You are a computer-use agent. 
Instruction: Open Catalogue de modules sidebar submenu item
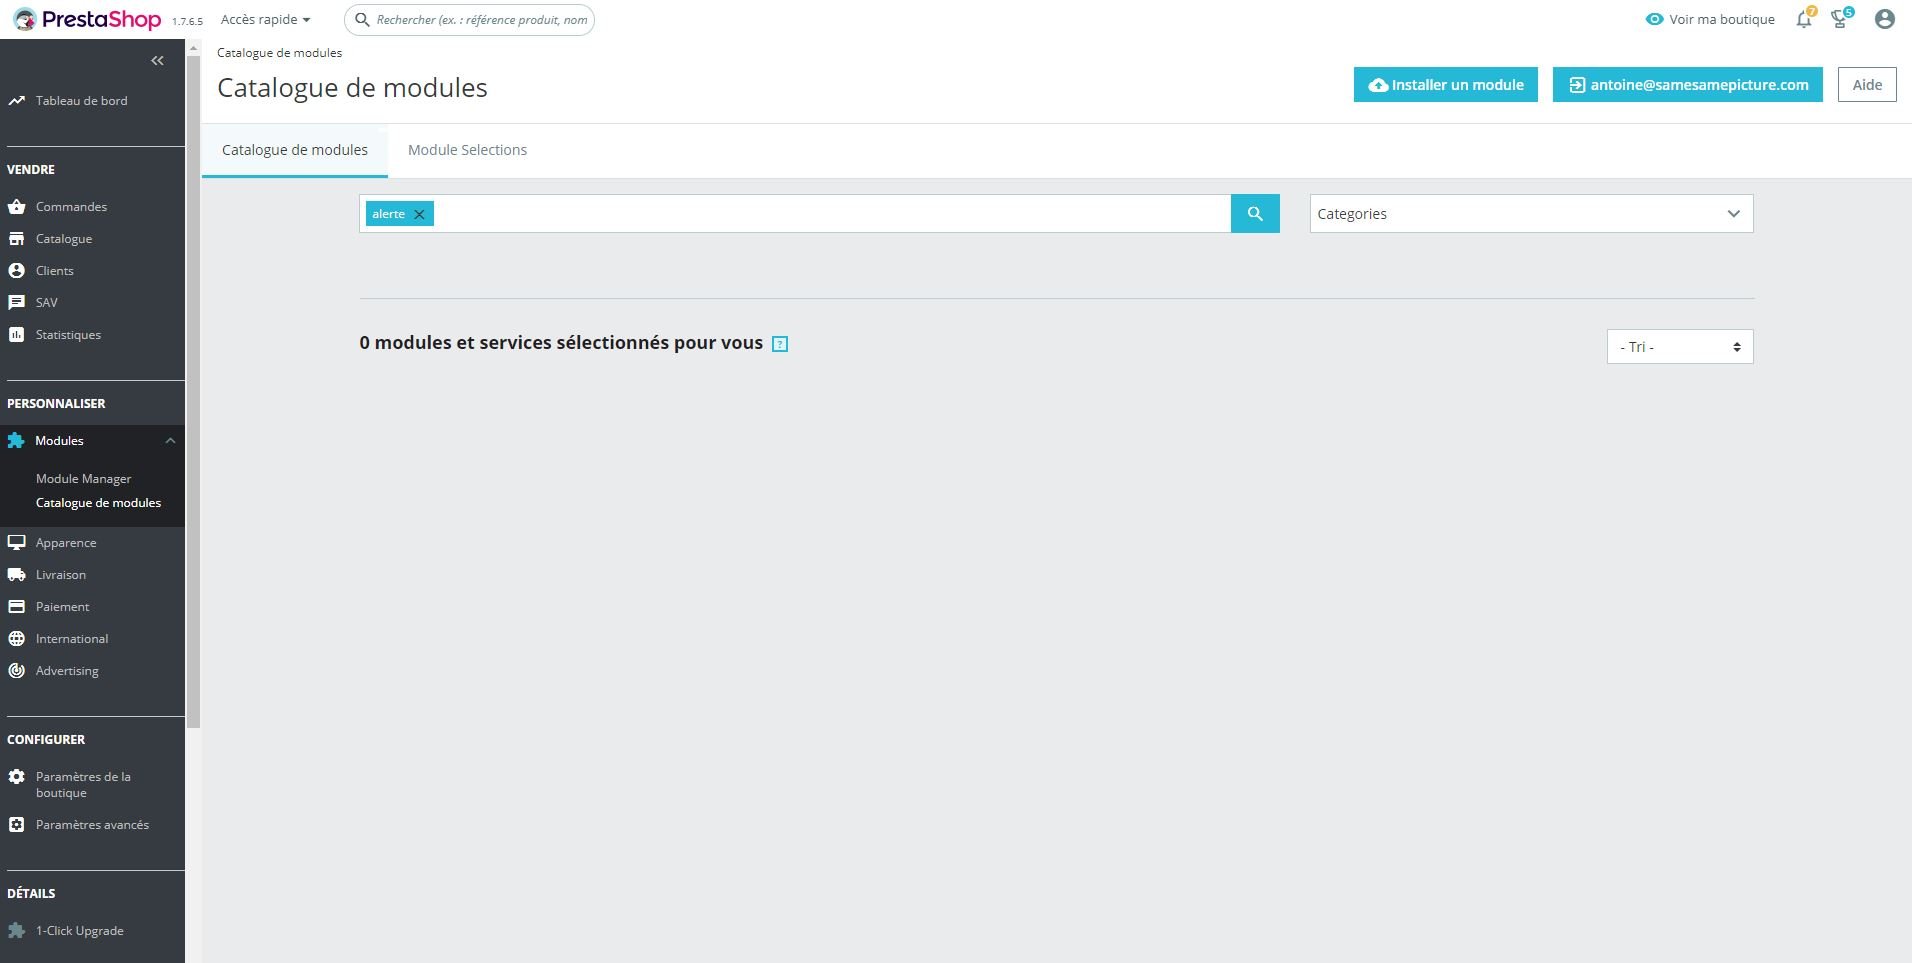(98, 503)
